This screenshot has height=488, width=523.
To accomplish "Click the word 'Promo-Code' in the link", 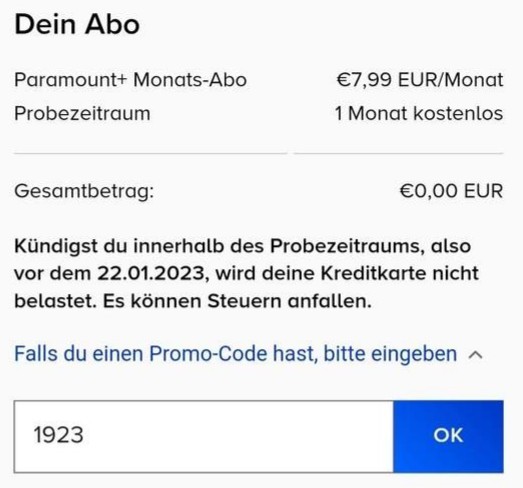I will coord(208,354).
